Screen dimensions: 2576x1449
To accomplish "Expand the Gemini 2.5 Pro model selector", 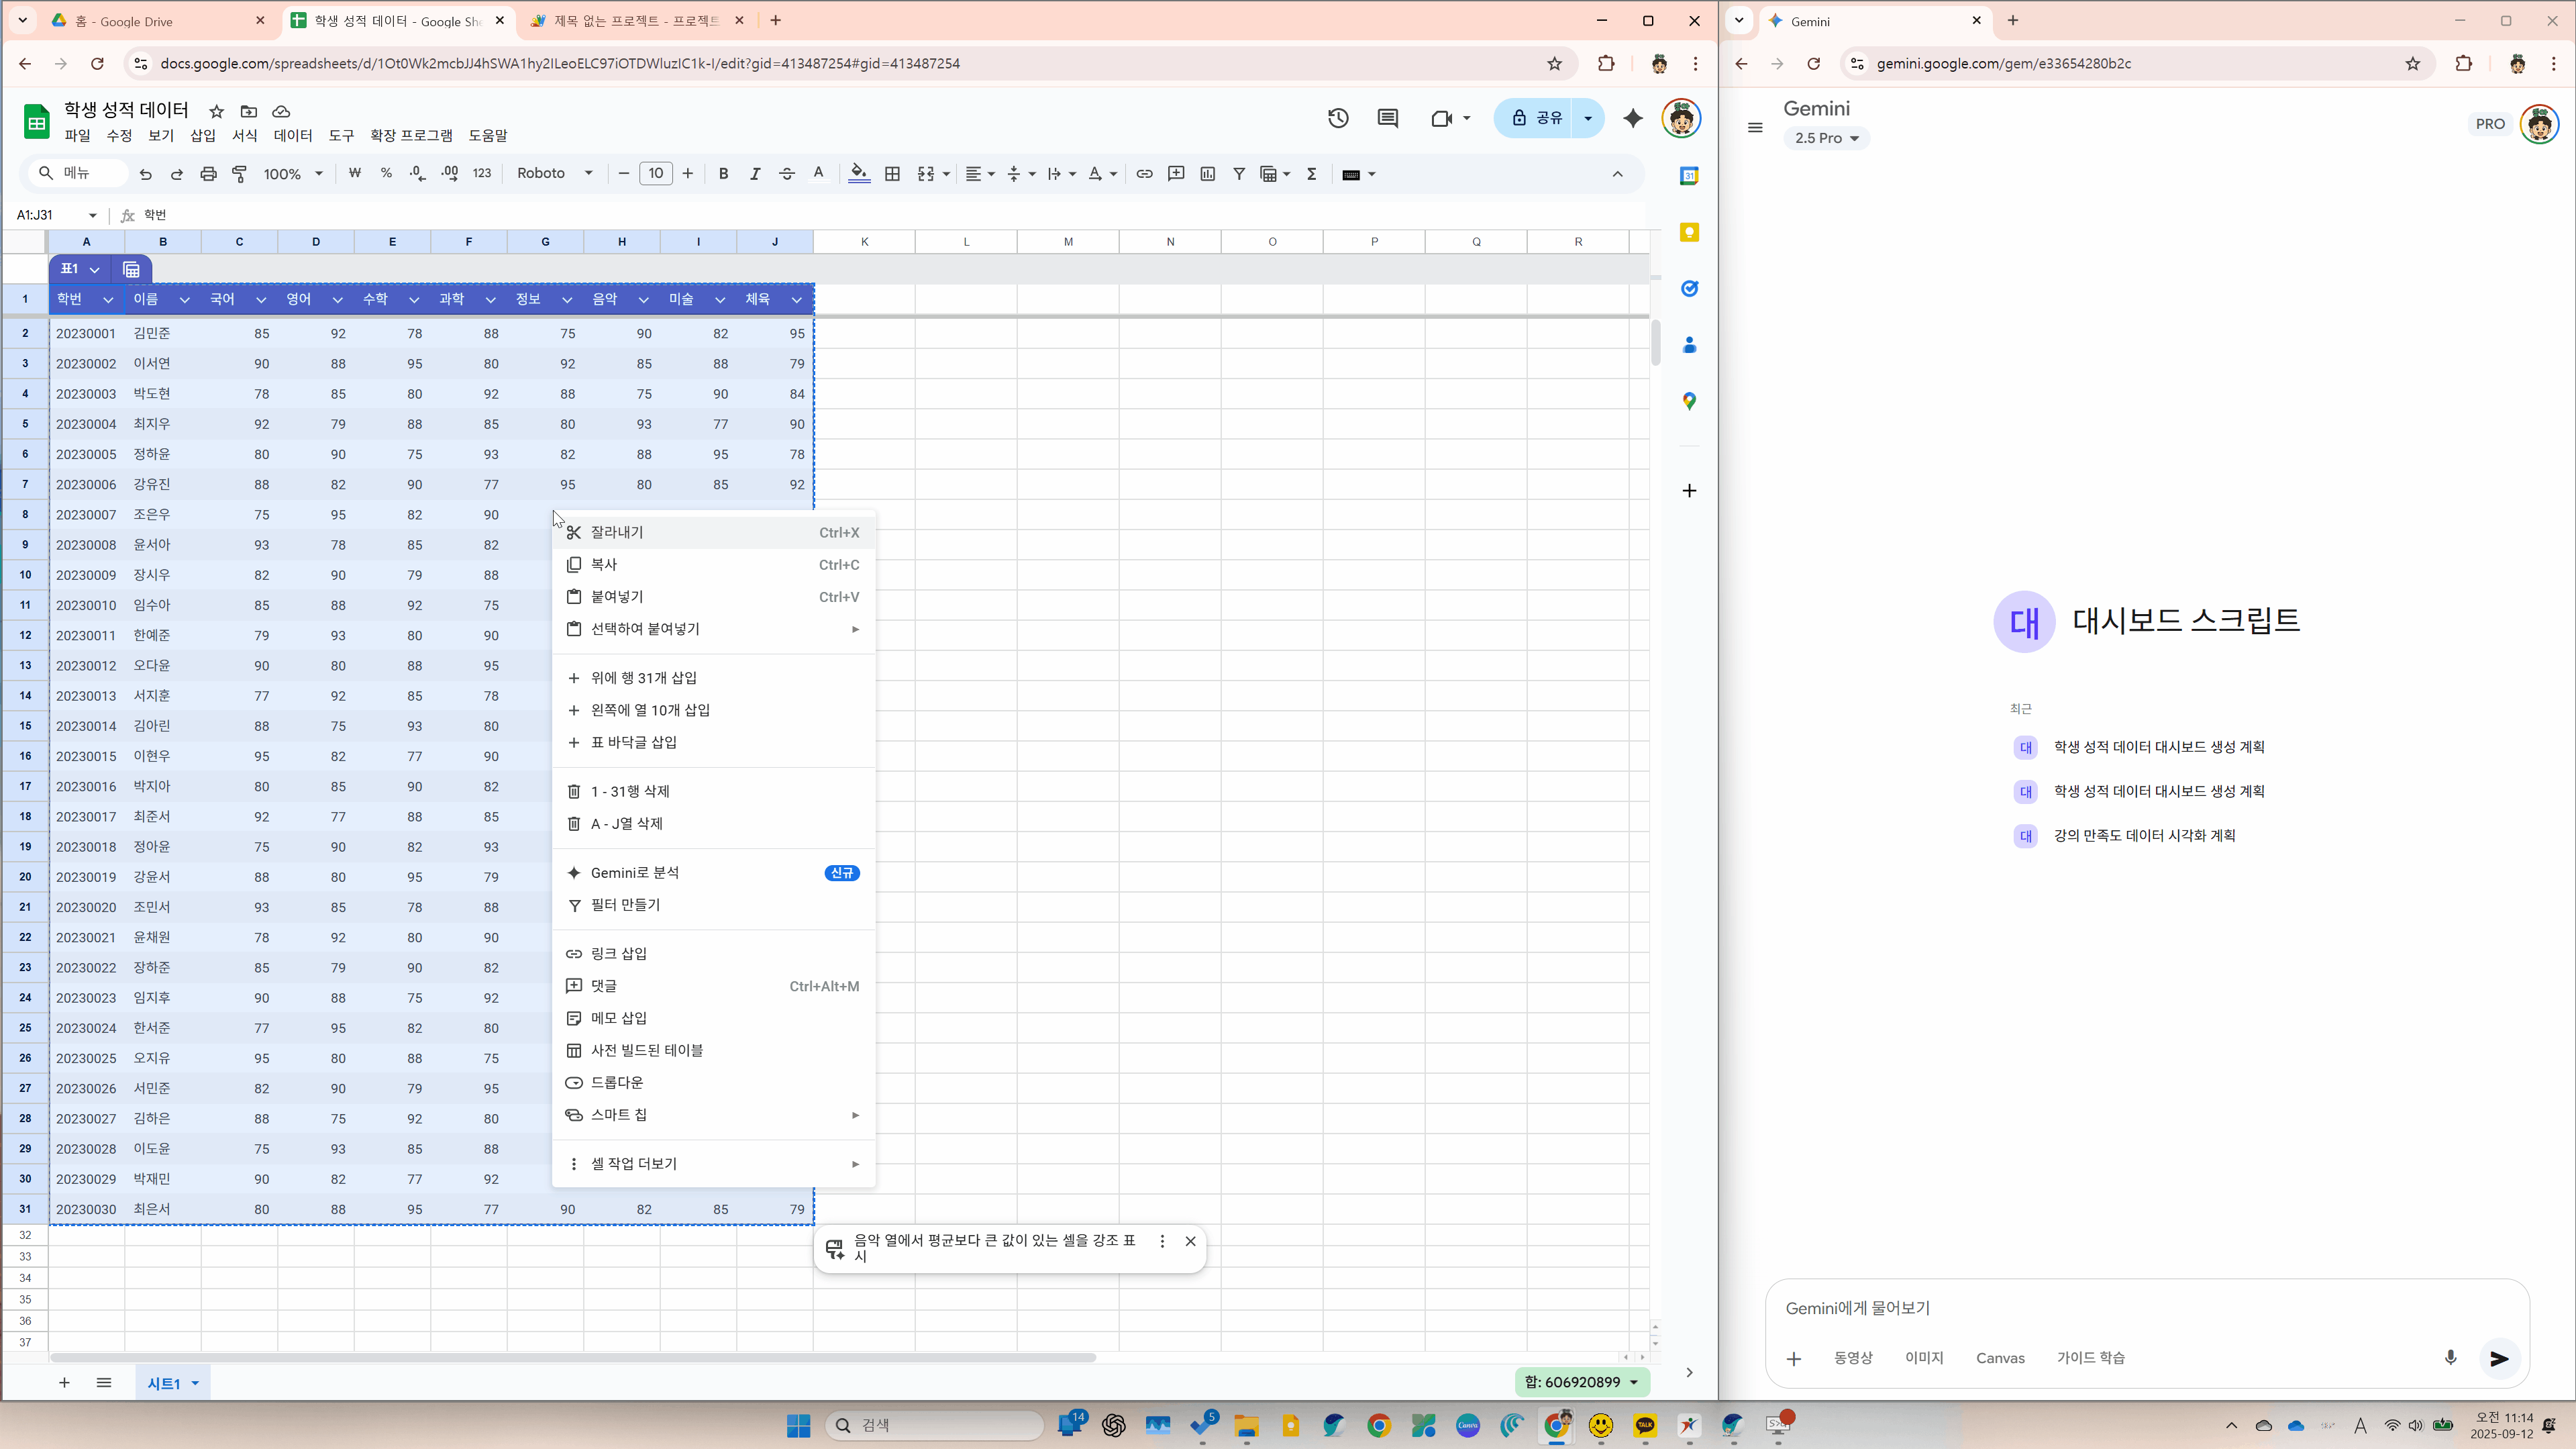I will 1826,138.
